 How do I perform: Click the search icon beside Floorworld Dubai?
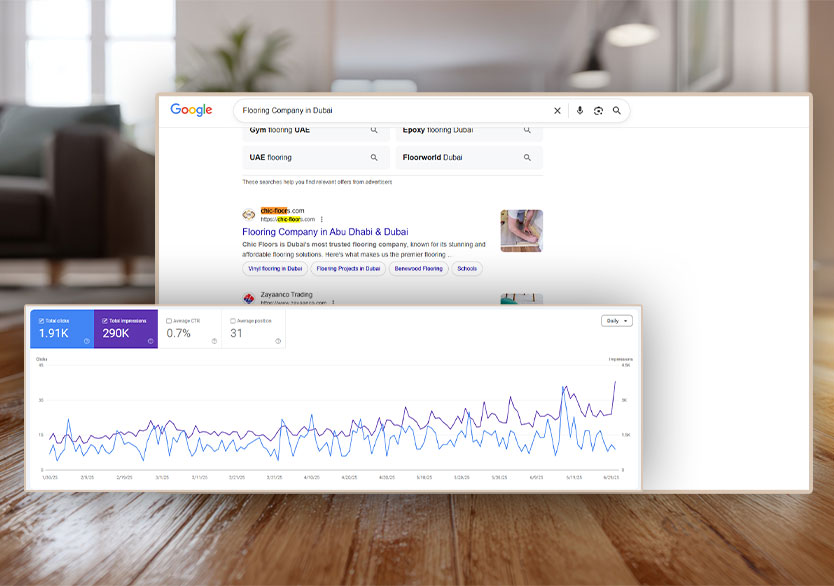[527, 157]
